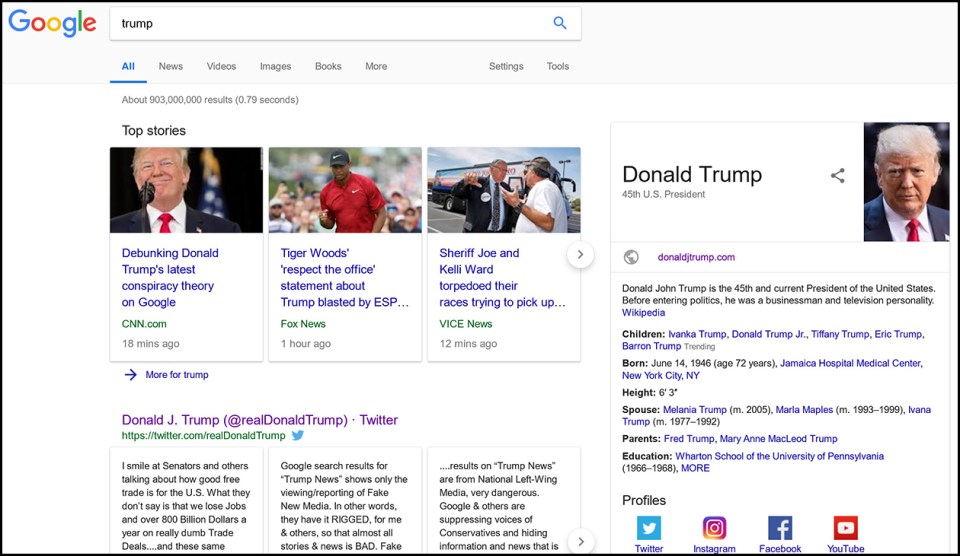The height and width of the screenshot is (556, 960).
Task: Click the Tiger Woods story thumbnail
Action: click(345, 190)
